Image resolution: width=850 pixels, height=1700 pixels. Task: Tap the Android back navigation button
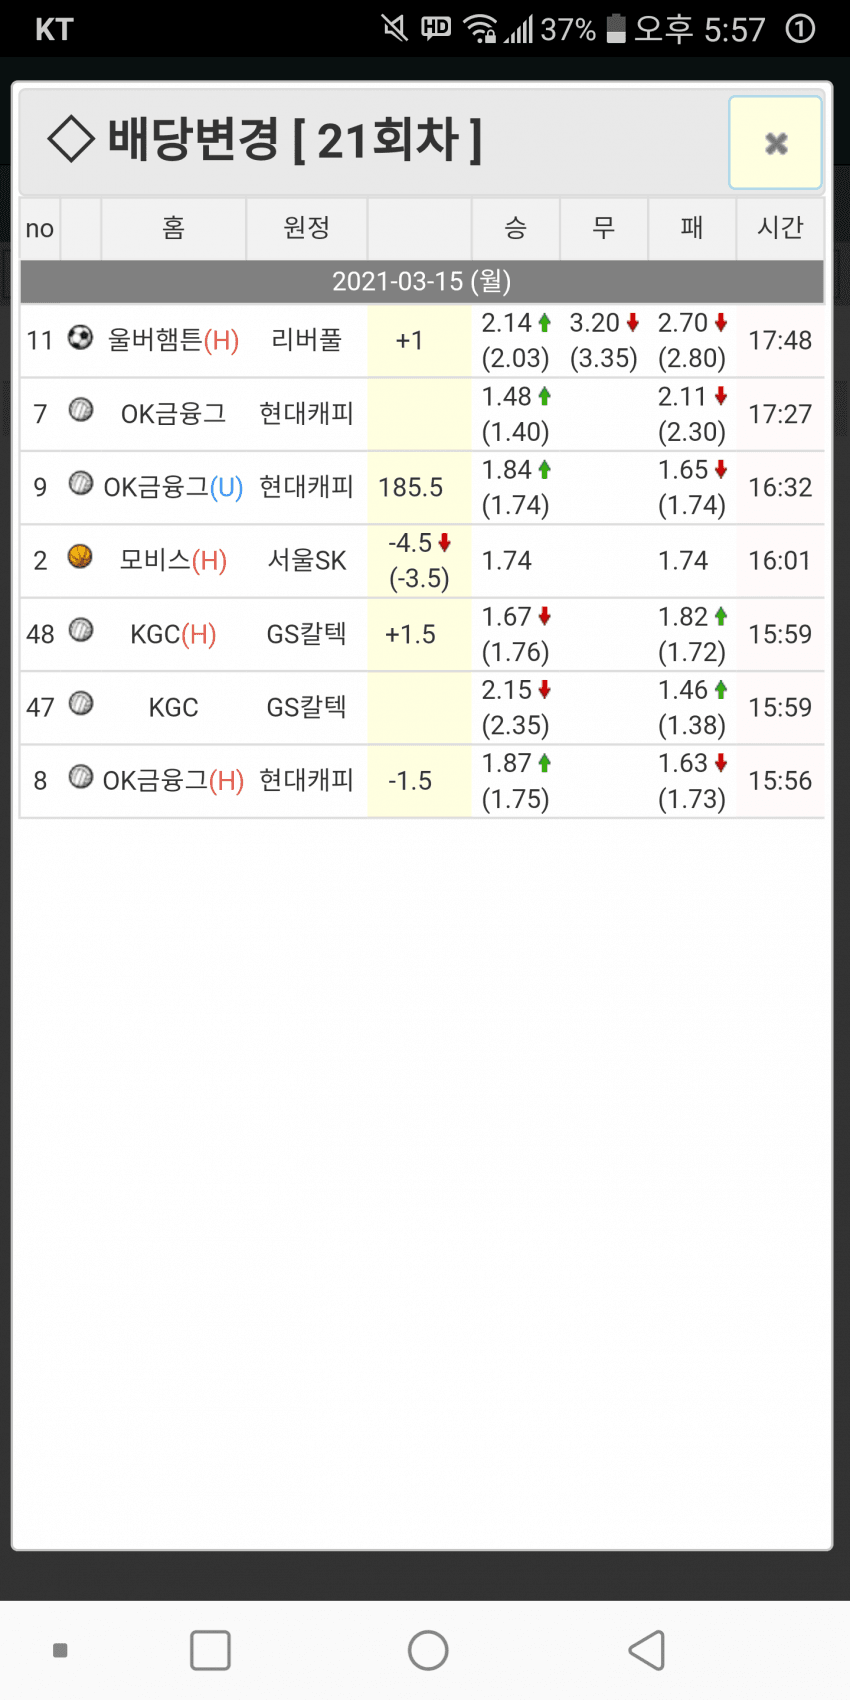(x=647, y=1650)
